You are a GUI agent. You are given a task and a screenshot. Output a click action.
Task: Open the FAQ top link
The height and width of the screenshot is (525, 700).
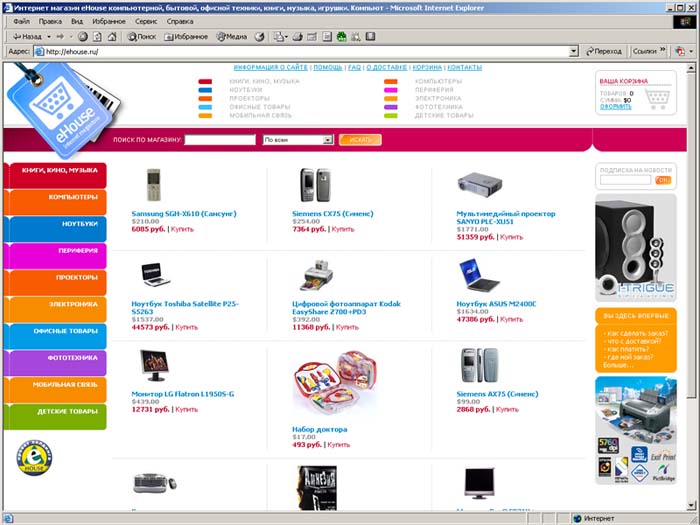tap(354, 67)
